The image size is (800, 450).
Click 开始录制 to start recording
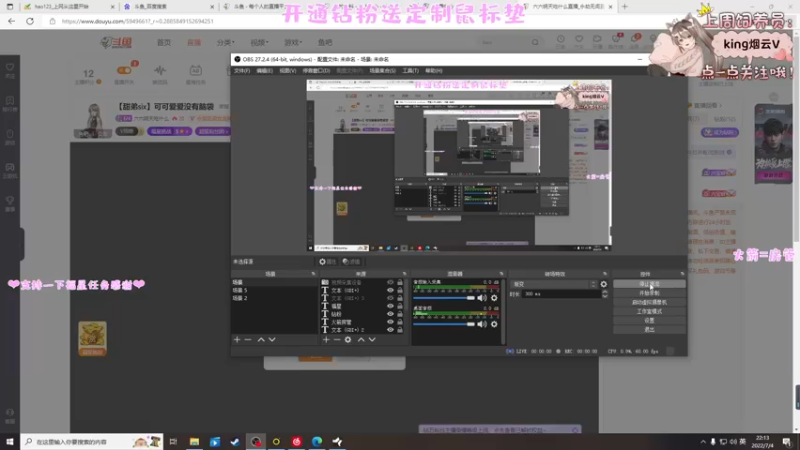[649, 293]
